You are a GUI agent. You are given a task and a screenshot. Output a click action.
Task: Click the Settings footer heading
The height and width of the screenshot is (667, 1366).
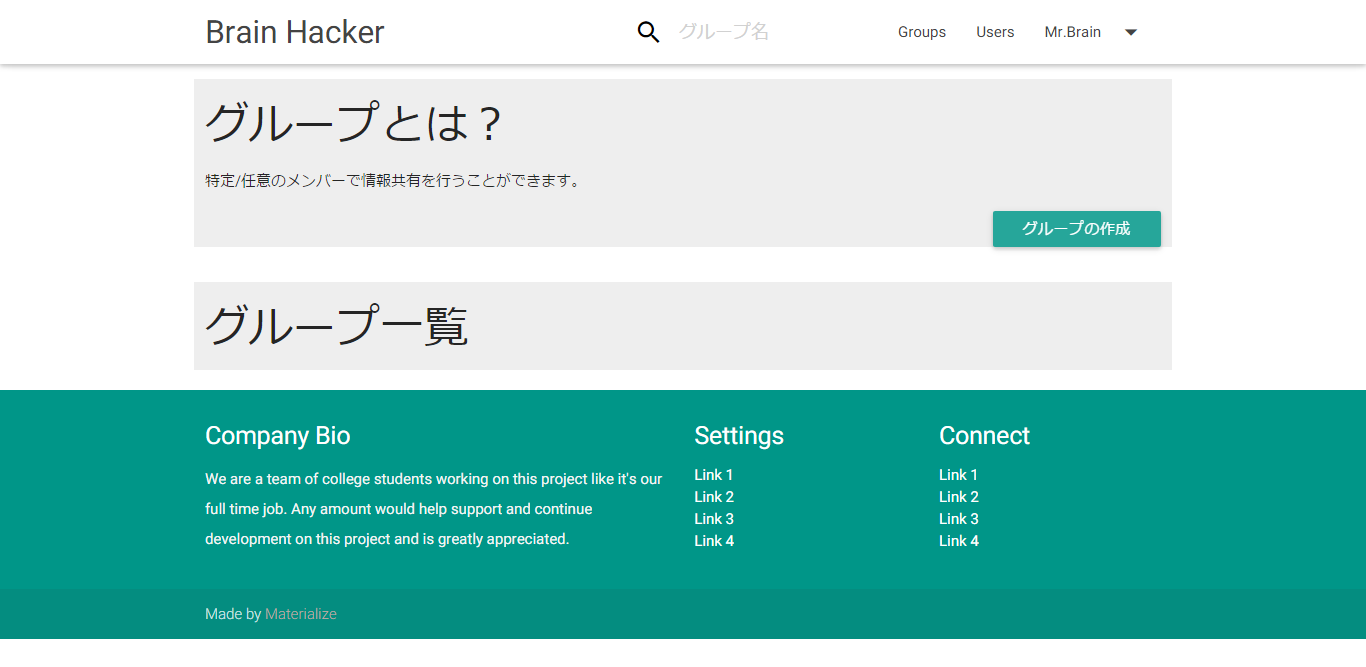739,436
